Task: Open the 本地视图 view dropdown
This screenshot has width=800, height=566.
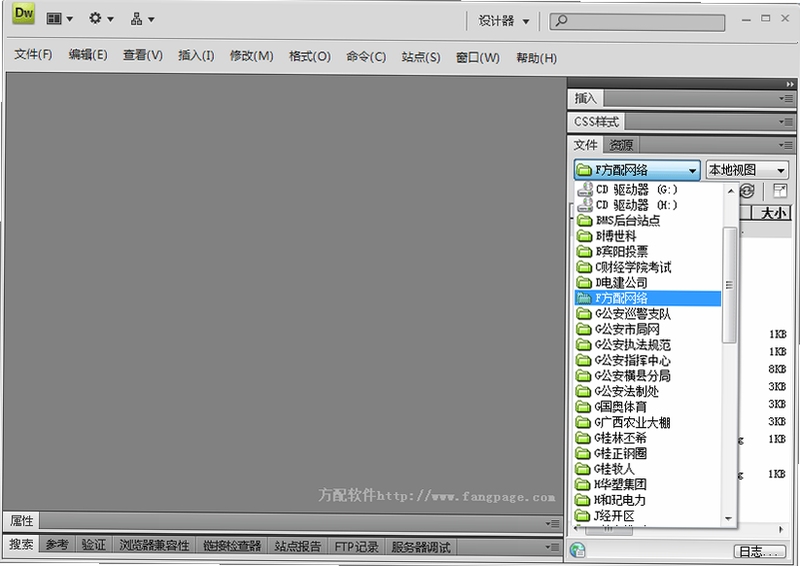Action: (x=747, y=170)
